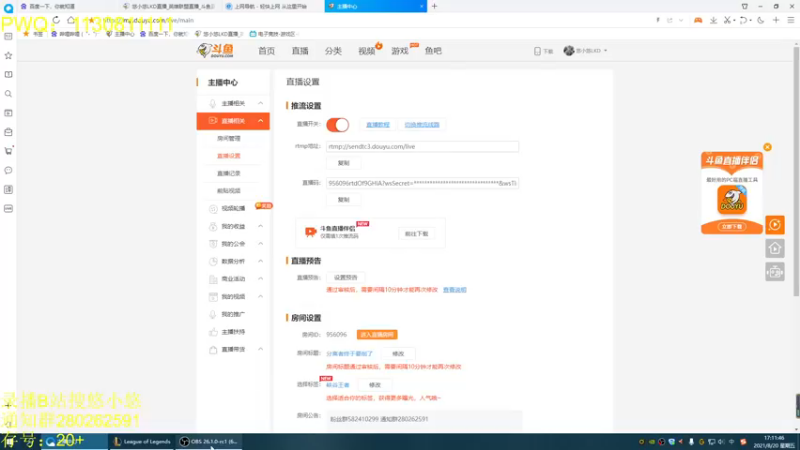Click the Douyu companion ad image
The height and width of the screenshot is (450, 800).
point(732,193)
